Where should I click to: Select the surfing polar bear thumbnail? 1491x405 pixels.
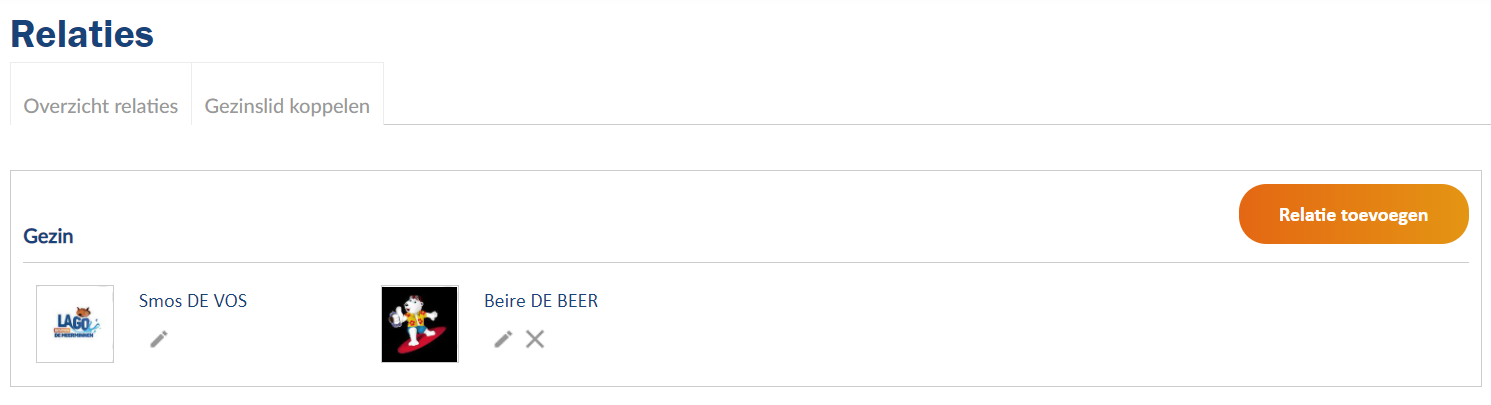click(x=420, y=324)
